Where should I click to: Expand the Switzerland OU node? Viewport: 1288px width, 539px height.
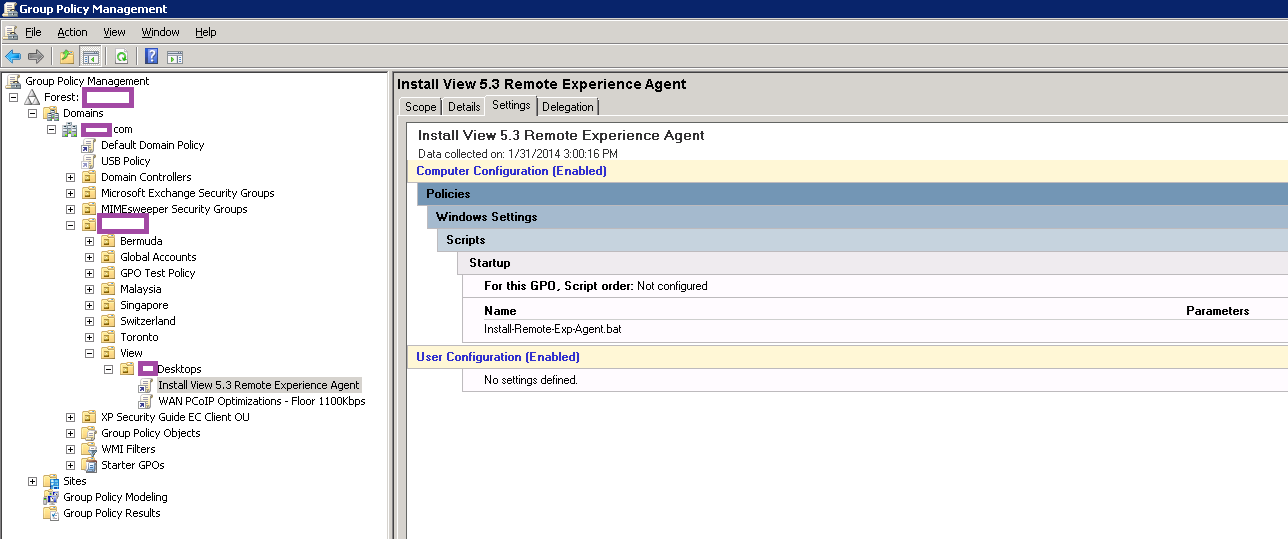tap(89, 321)
